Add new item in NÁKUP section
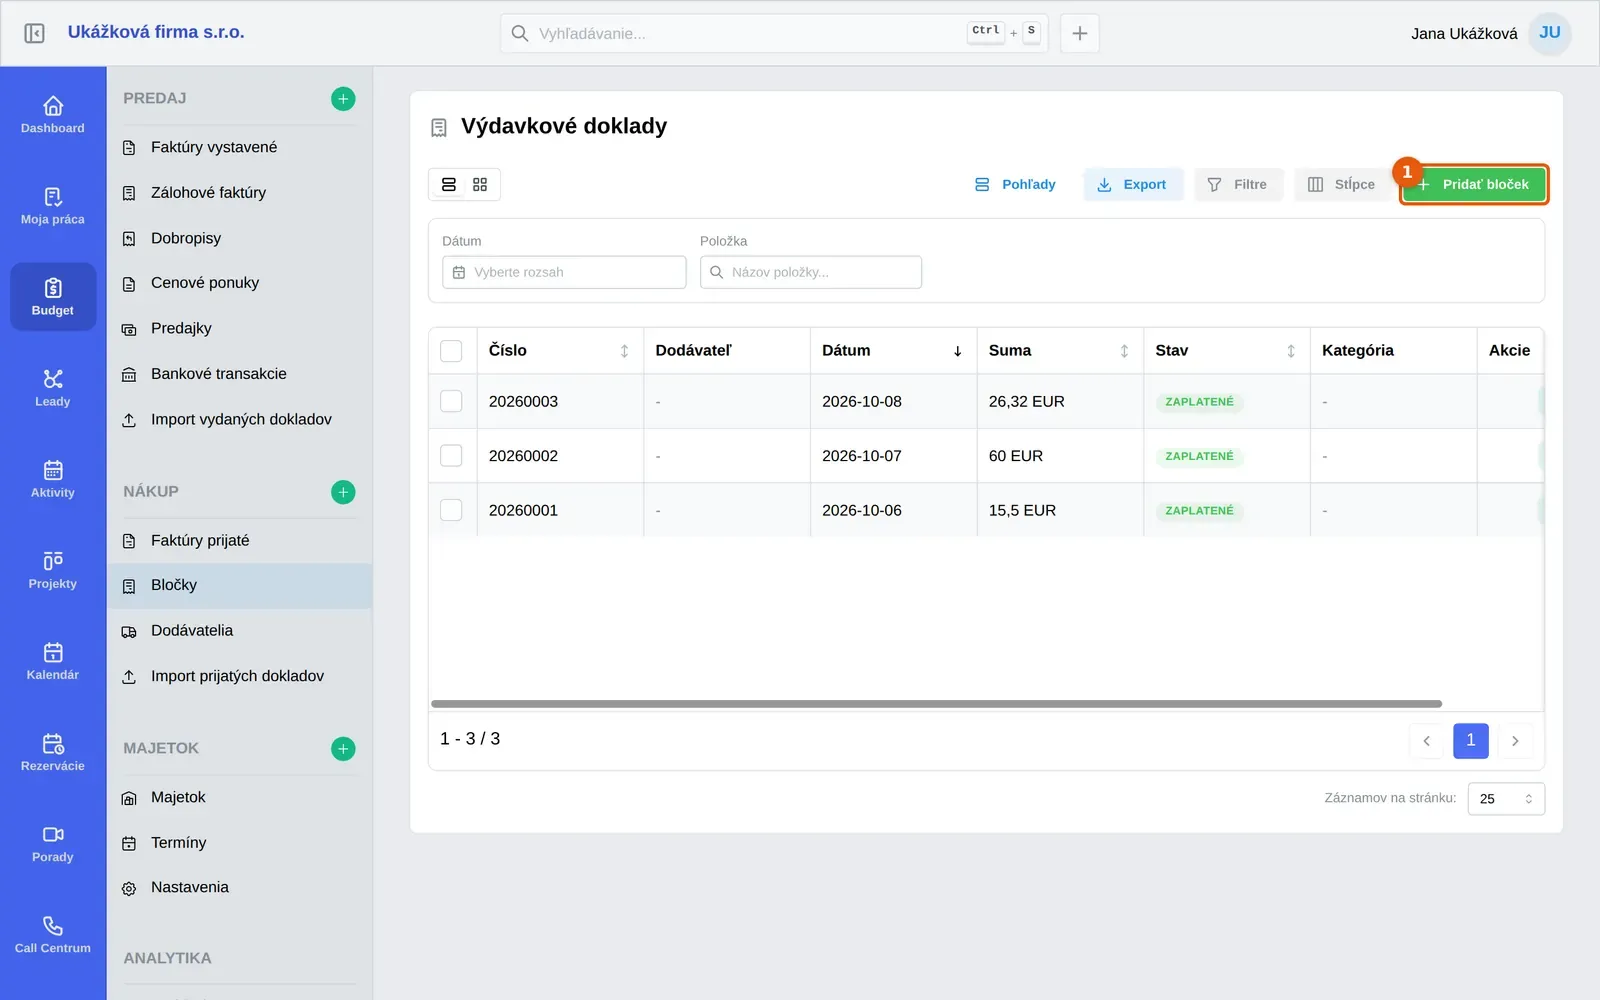1600x1000 pixels. click(343, 492)
